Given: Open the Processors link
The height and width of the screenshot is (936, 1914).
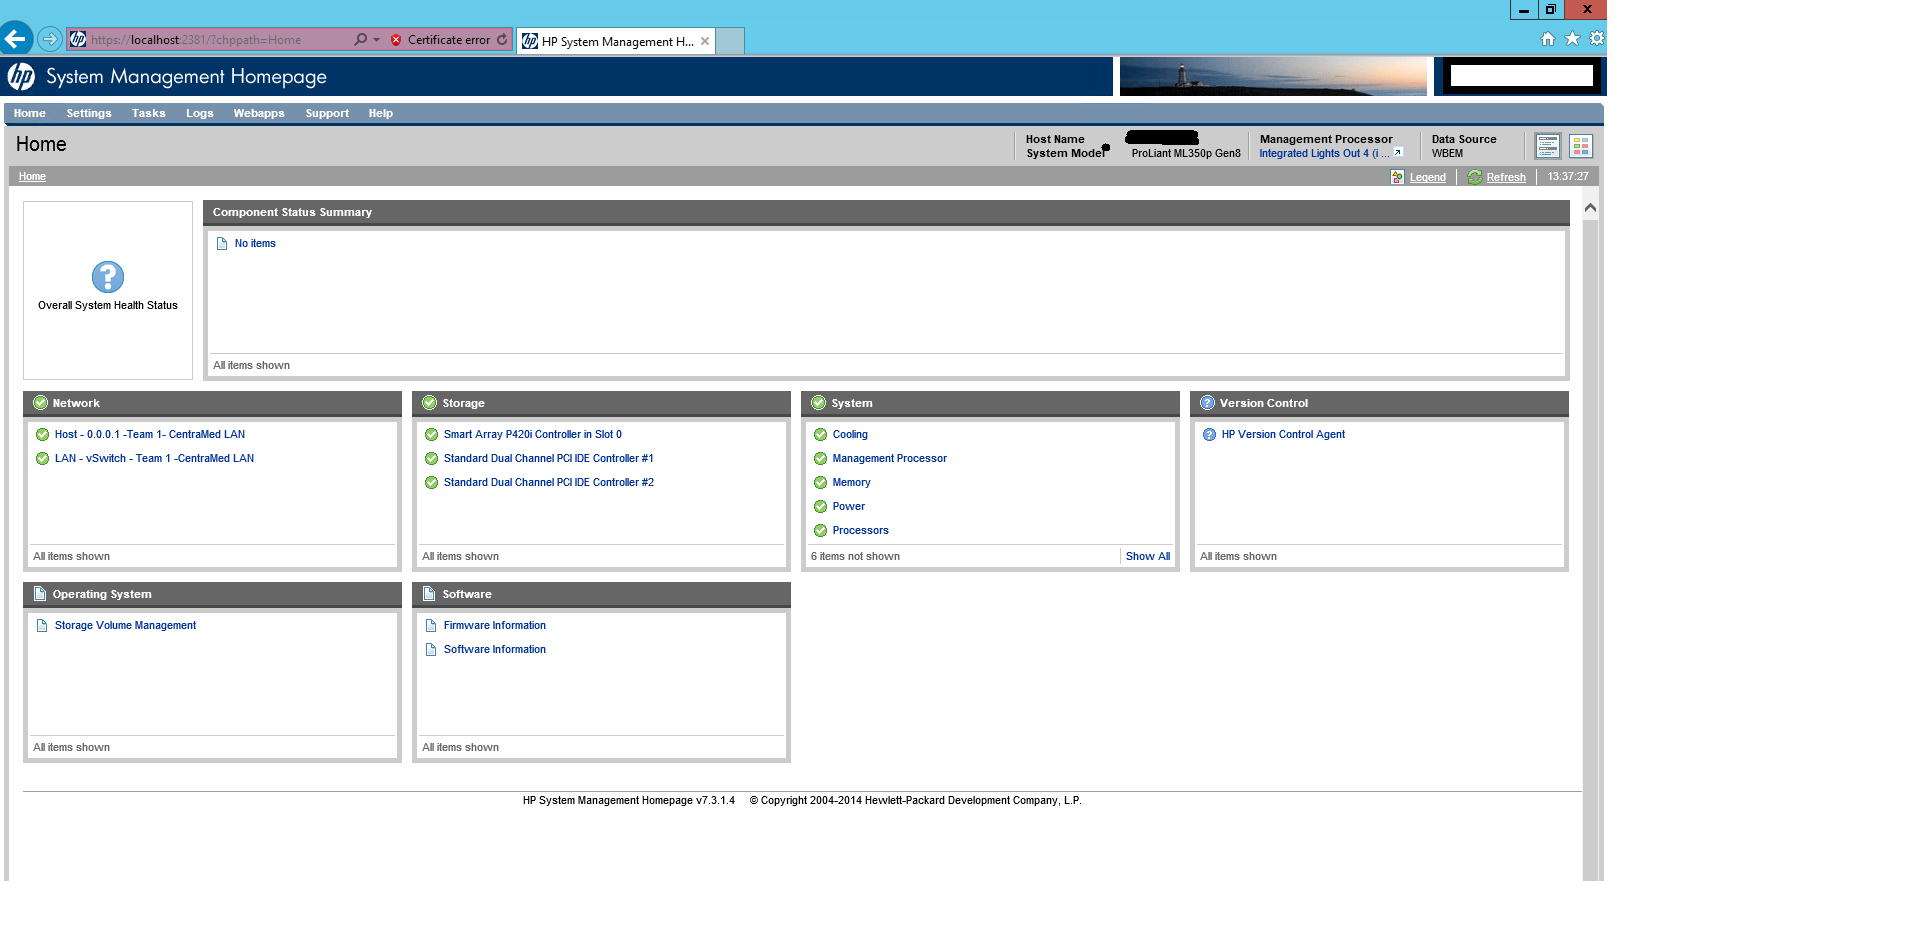Looking at the screenshot, I should [x=860, y=531].
